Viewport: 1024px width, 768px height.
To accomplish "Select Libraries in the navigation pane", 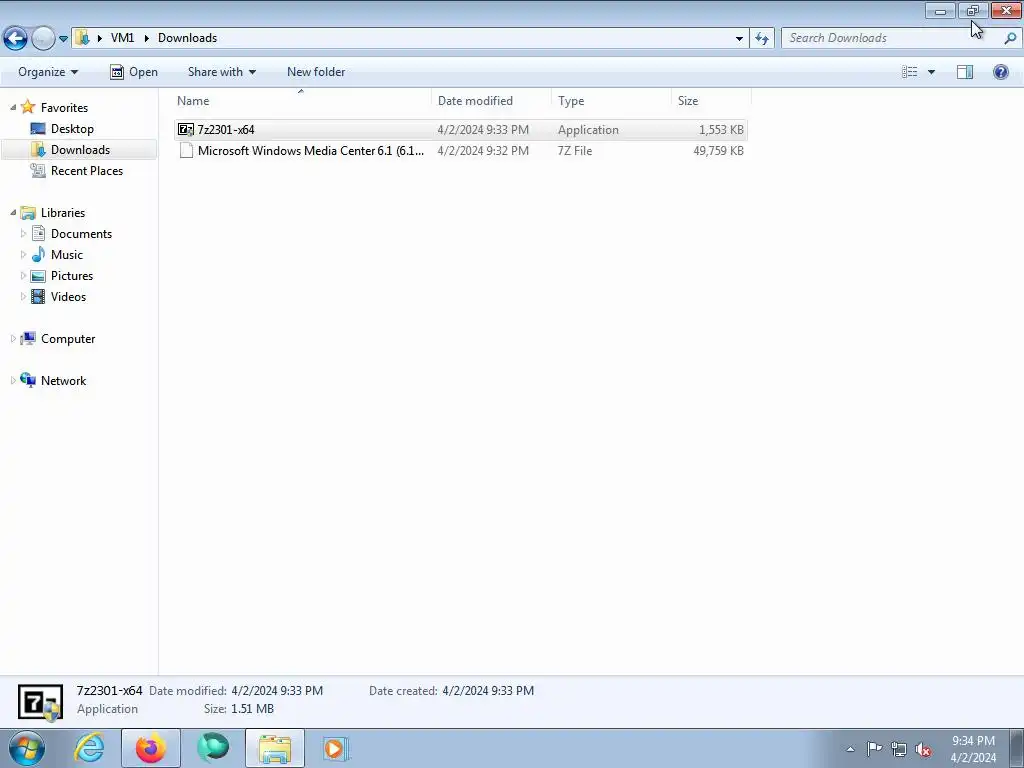I will click(63, 212).
